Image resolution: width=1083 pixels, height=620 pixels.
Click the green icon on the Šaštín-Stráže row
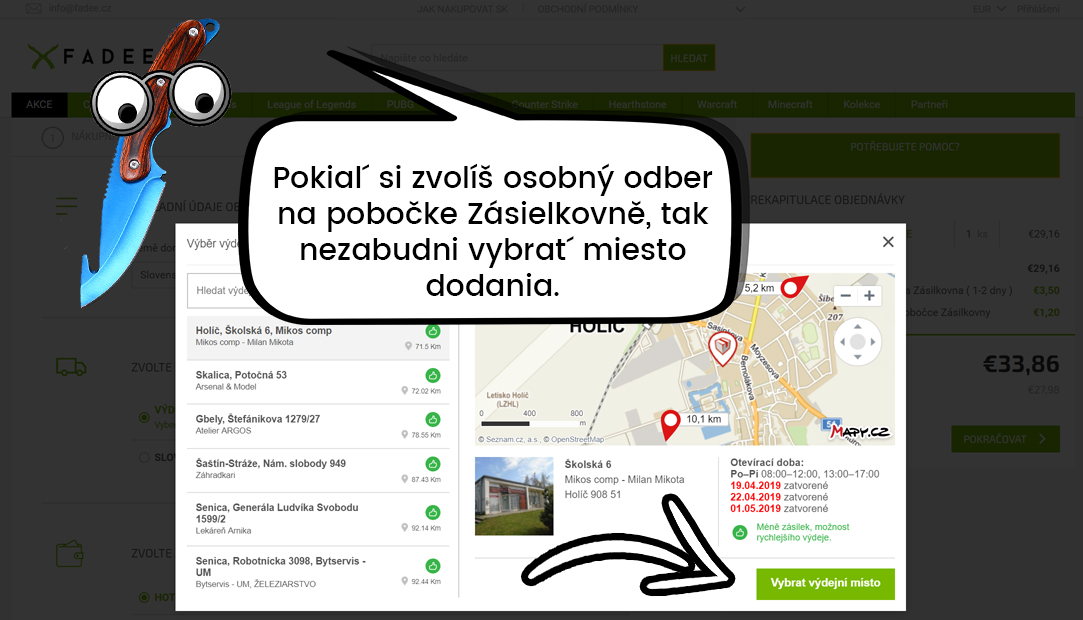pos(433,464)
